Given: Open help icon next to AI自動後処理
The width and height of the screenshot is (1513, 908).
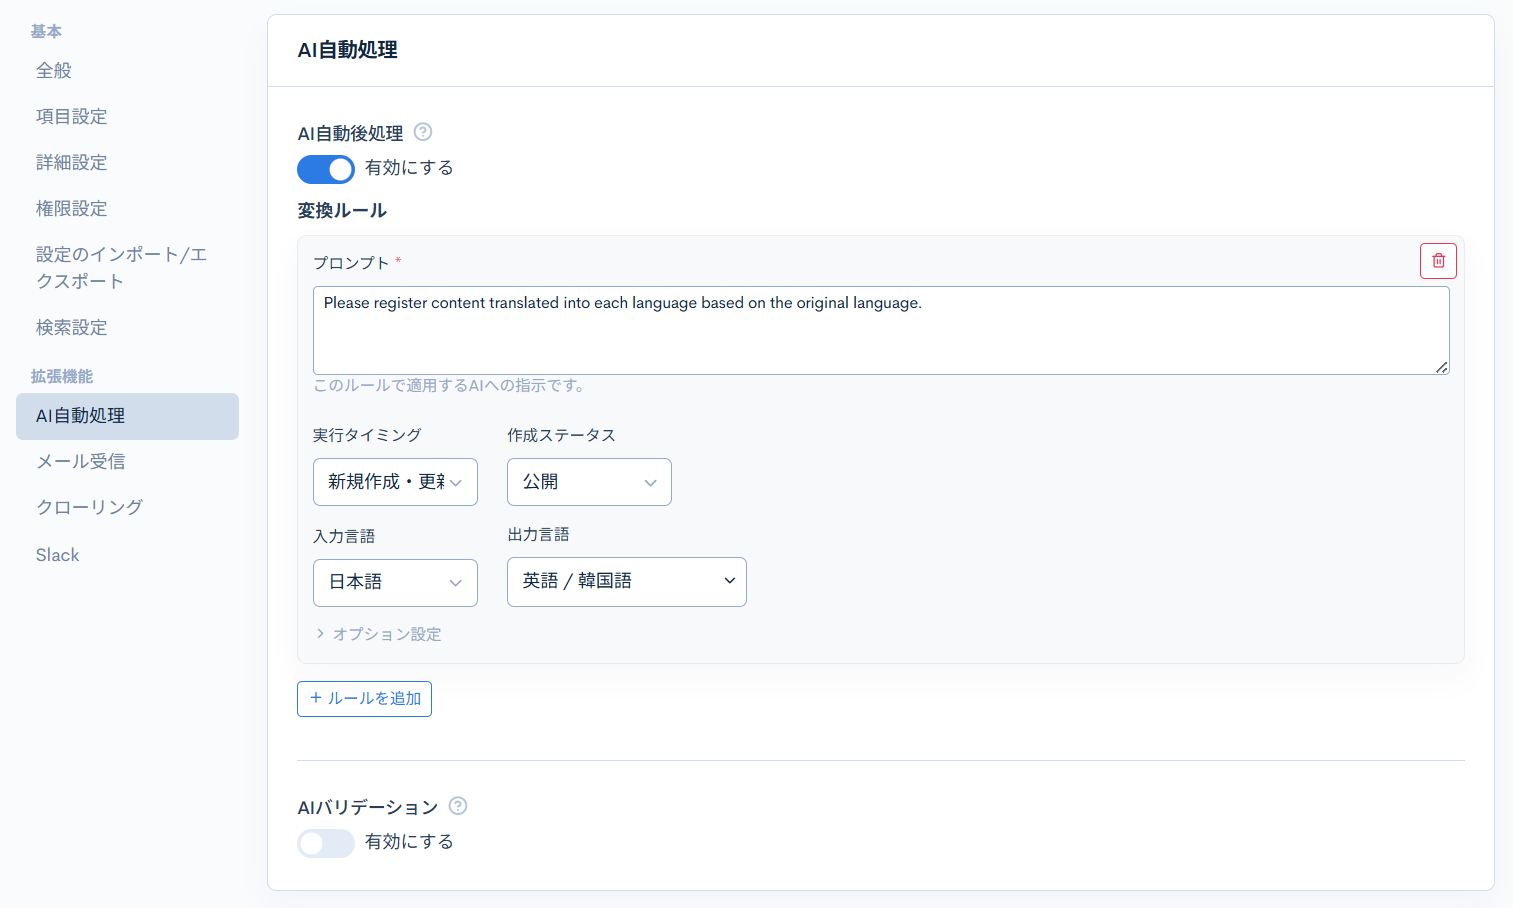Looking at the screenshot, I should pos(423,132).
